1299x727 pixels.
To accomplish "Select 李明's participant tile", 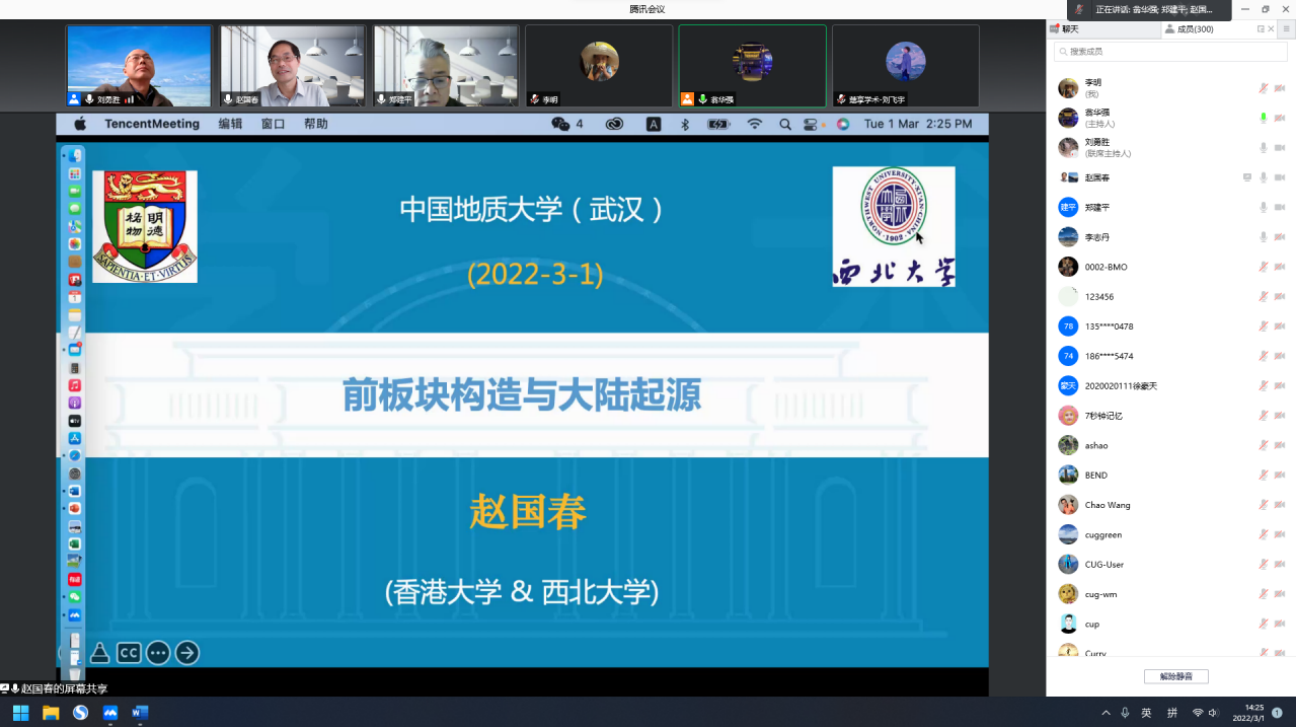I will pyautogui.click(x=599, y=66).
